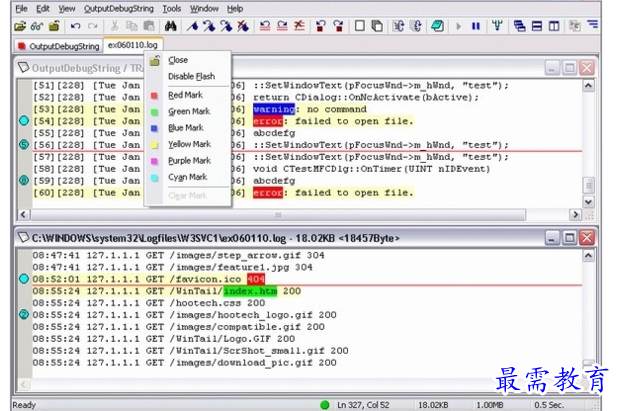
Task: Click the right arrow of the OutputDebugString horizontal scrollbar
Action: (575, 215)
